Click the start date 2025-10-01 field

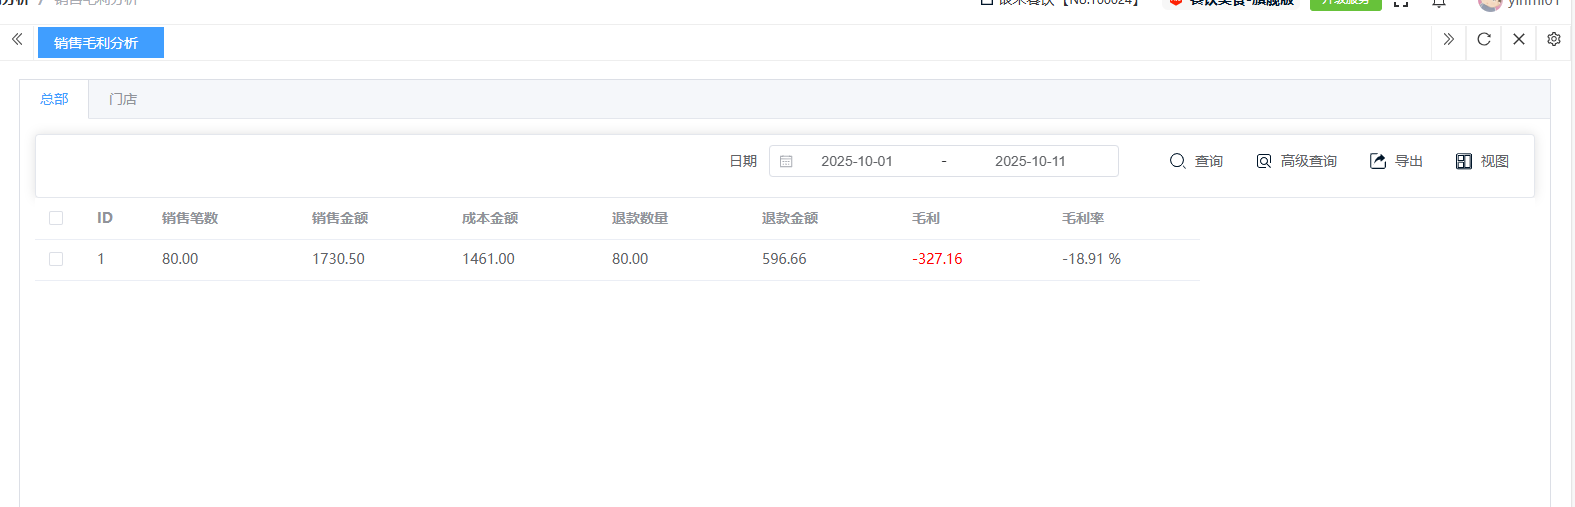coord(856,161)
